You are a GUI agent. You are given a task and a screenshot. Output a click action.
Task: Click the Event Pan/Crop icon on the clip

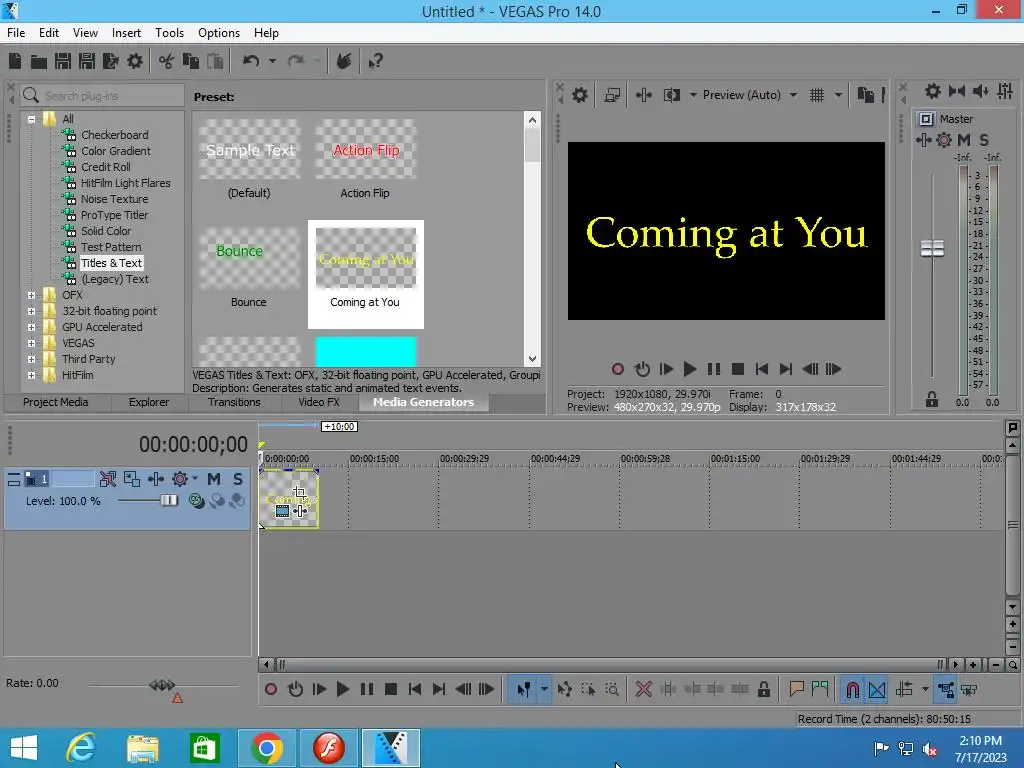299,492
